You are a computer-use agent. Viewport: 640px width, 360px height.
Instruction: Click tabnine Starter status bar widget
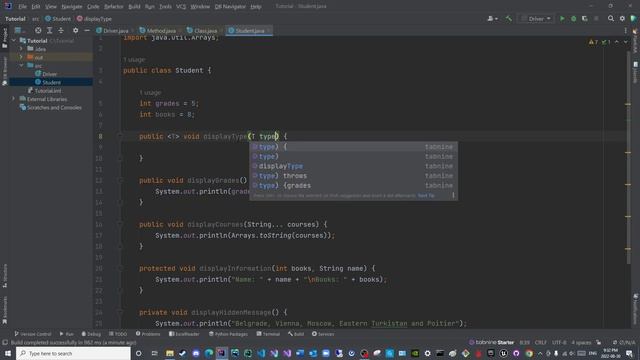(x=491, y=342)
